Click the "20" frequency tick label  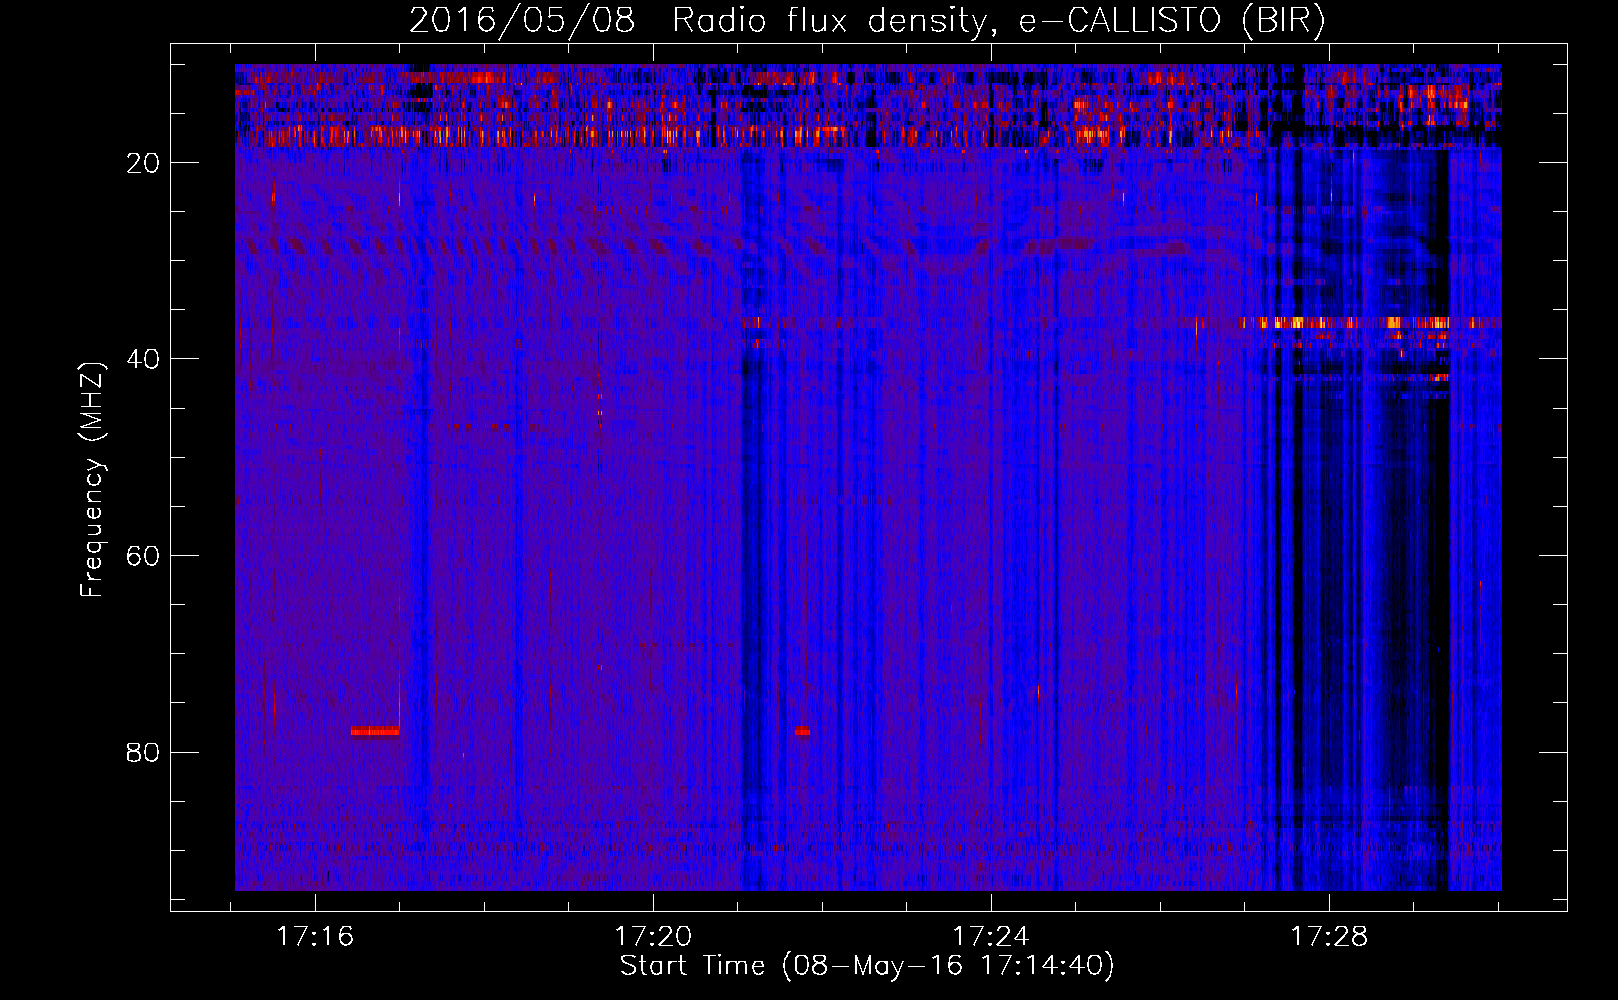point(144,163)
